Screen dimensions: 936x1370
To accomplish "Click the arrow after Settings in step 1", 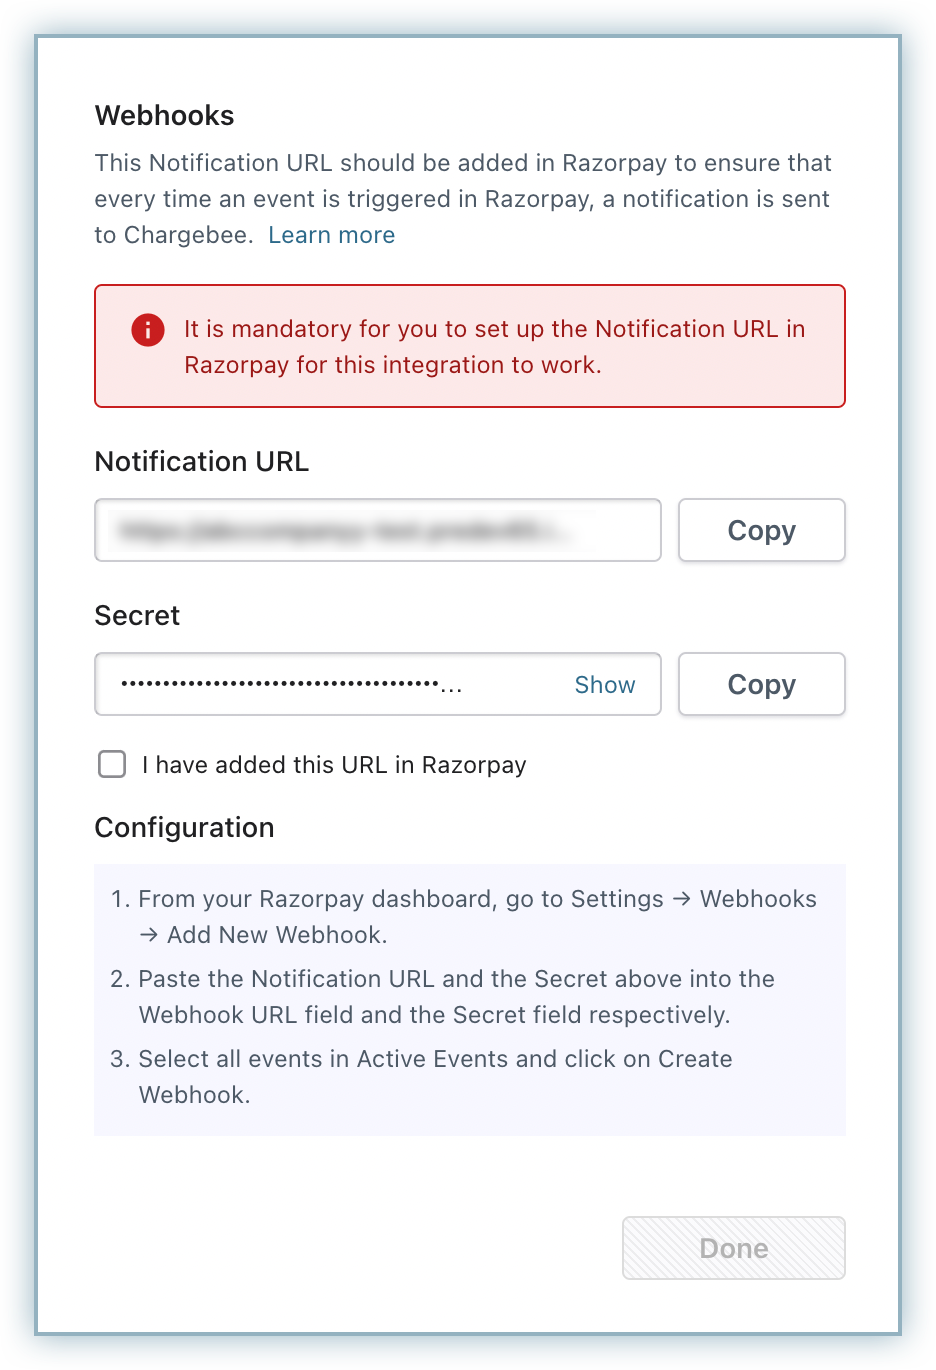I will 682,900.
